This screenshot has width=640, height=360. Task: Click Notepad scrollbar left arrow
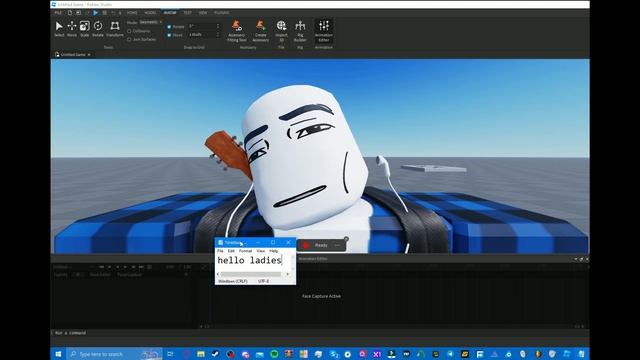pyautogui.click(x=218, y=274)
